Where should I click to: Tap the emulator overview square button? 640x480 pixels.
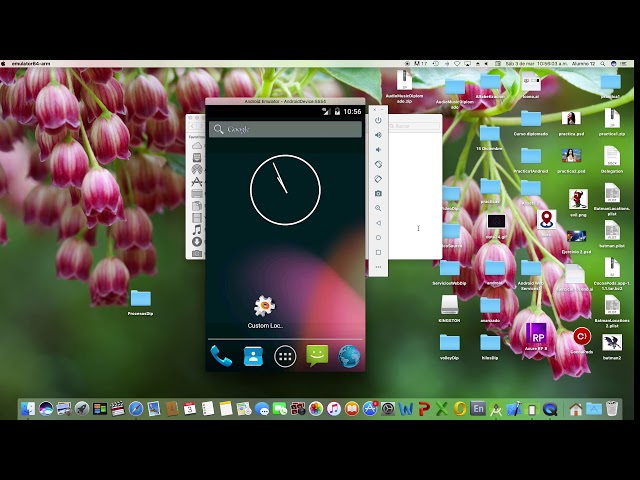point(378,252)
